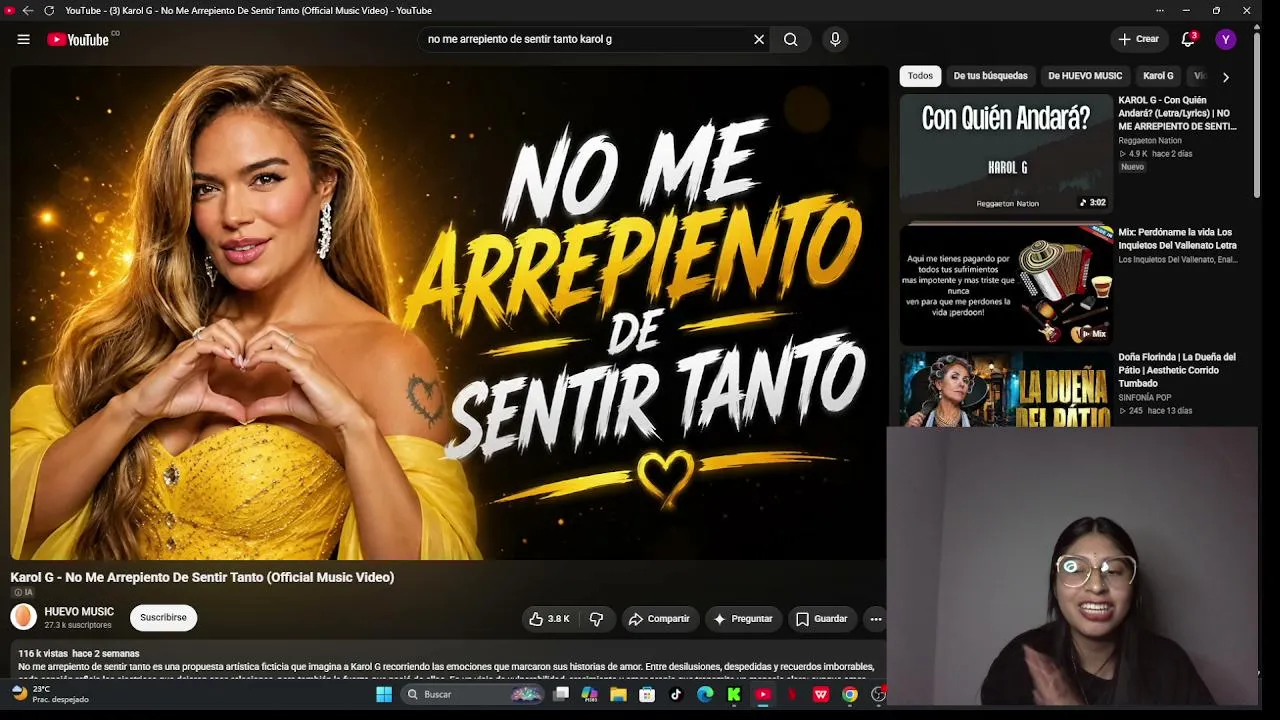Screen dimensions: 1280x720
Task: Open the notifications bell
Action: coord(1188,39)
